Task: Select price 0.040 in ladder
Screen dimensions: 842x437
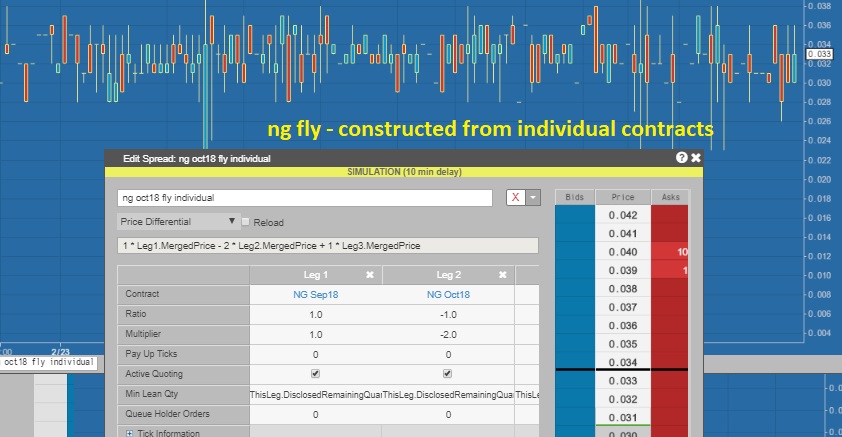Action: (623, 252)
